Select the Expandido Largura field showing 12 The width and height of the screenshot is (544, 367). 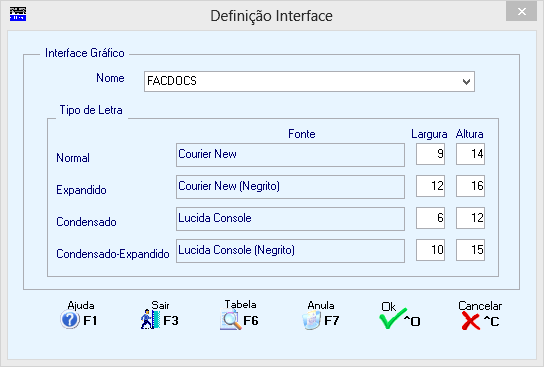pyautogui.click(x=431, y=186)
